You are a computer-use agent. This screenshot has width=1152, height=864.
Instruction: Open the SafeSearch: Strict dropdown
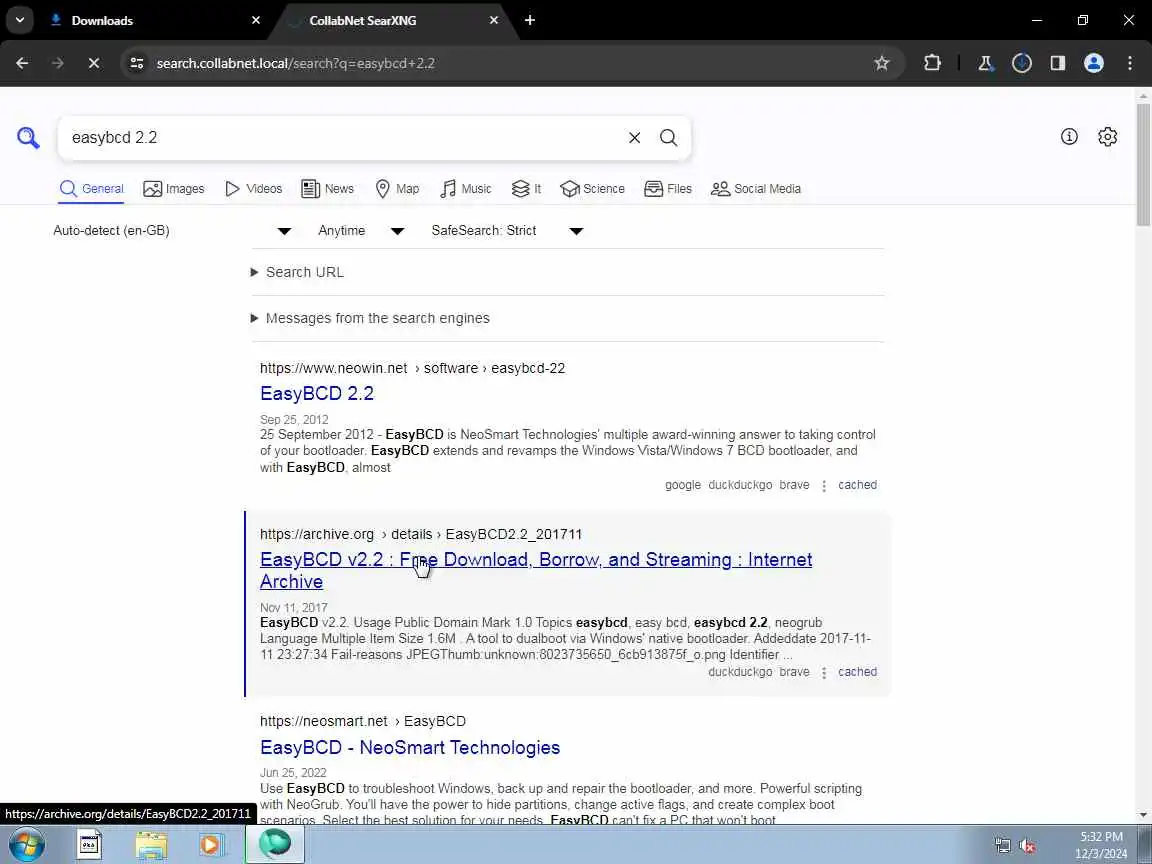click(x=507, y=231)
